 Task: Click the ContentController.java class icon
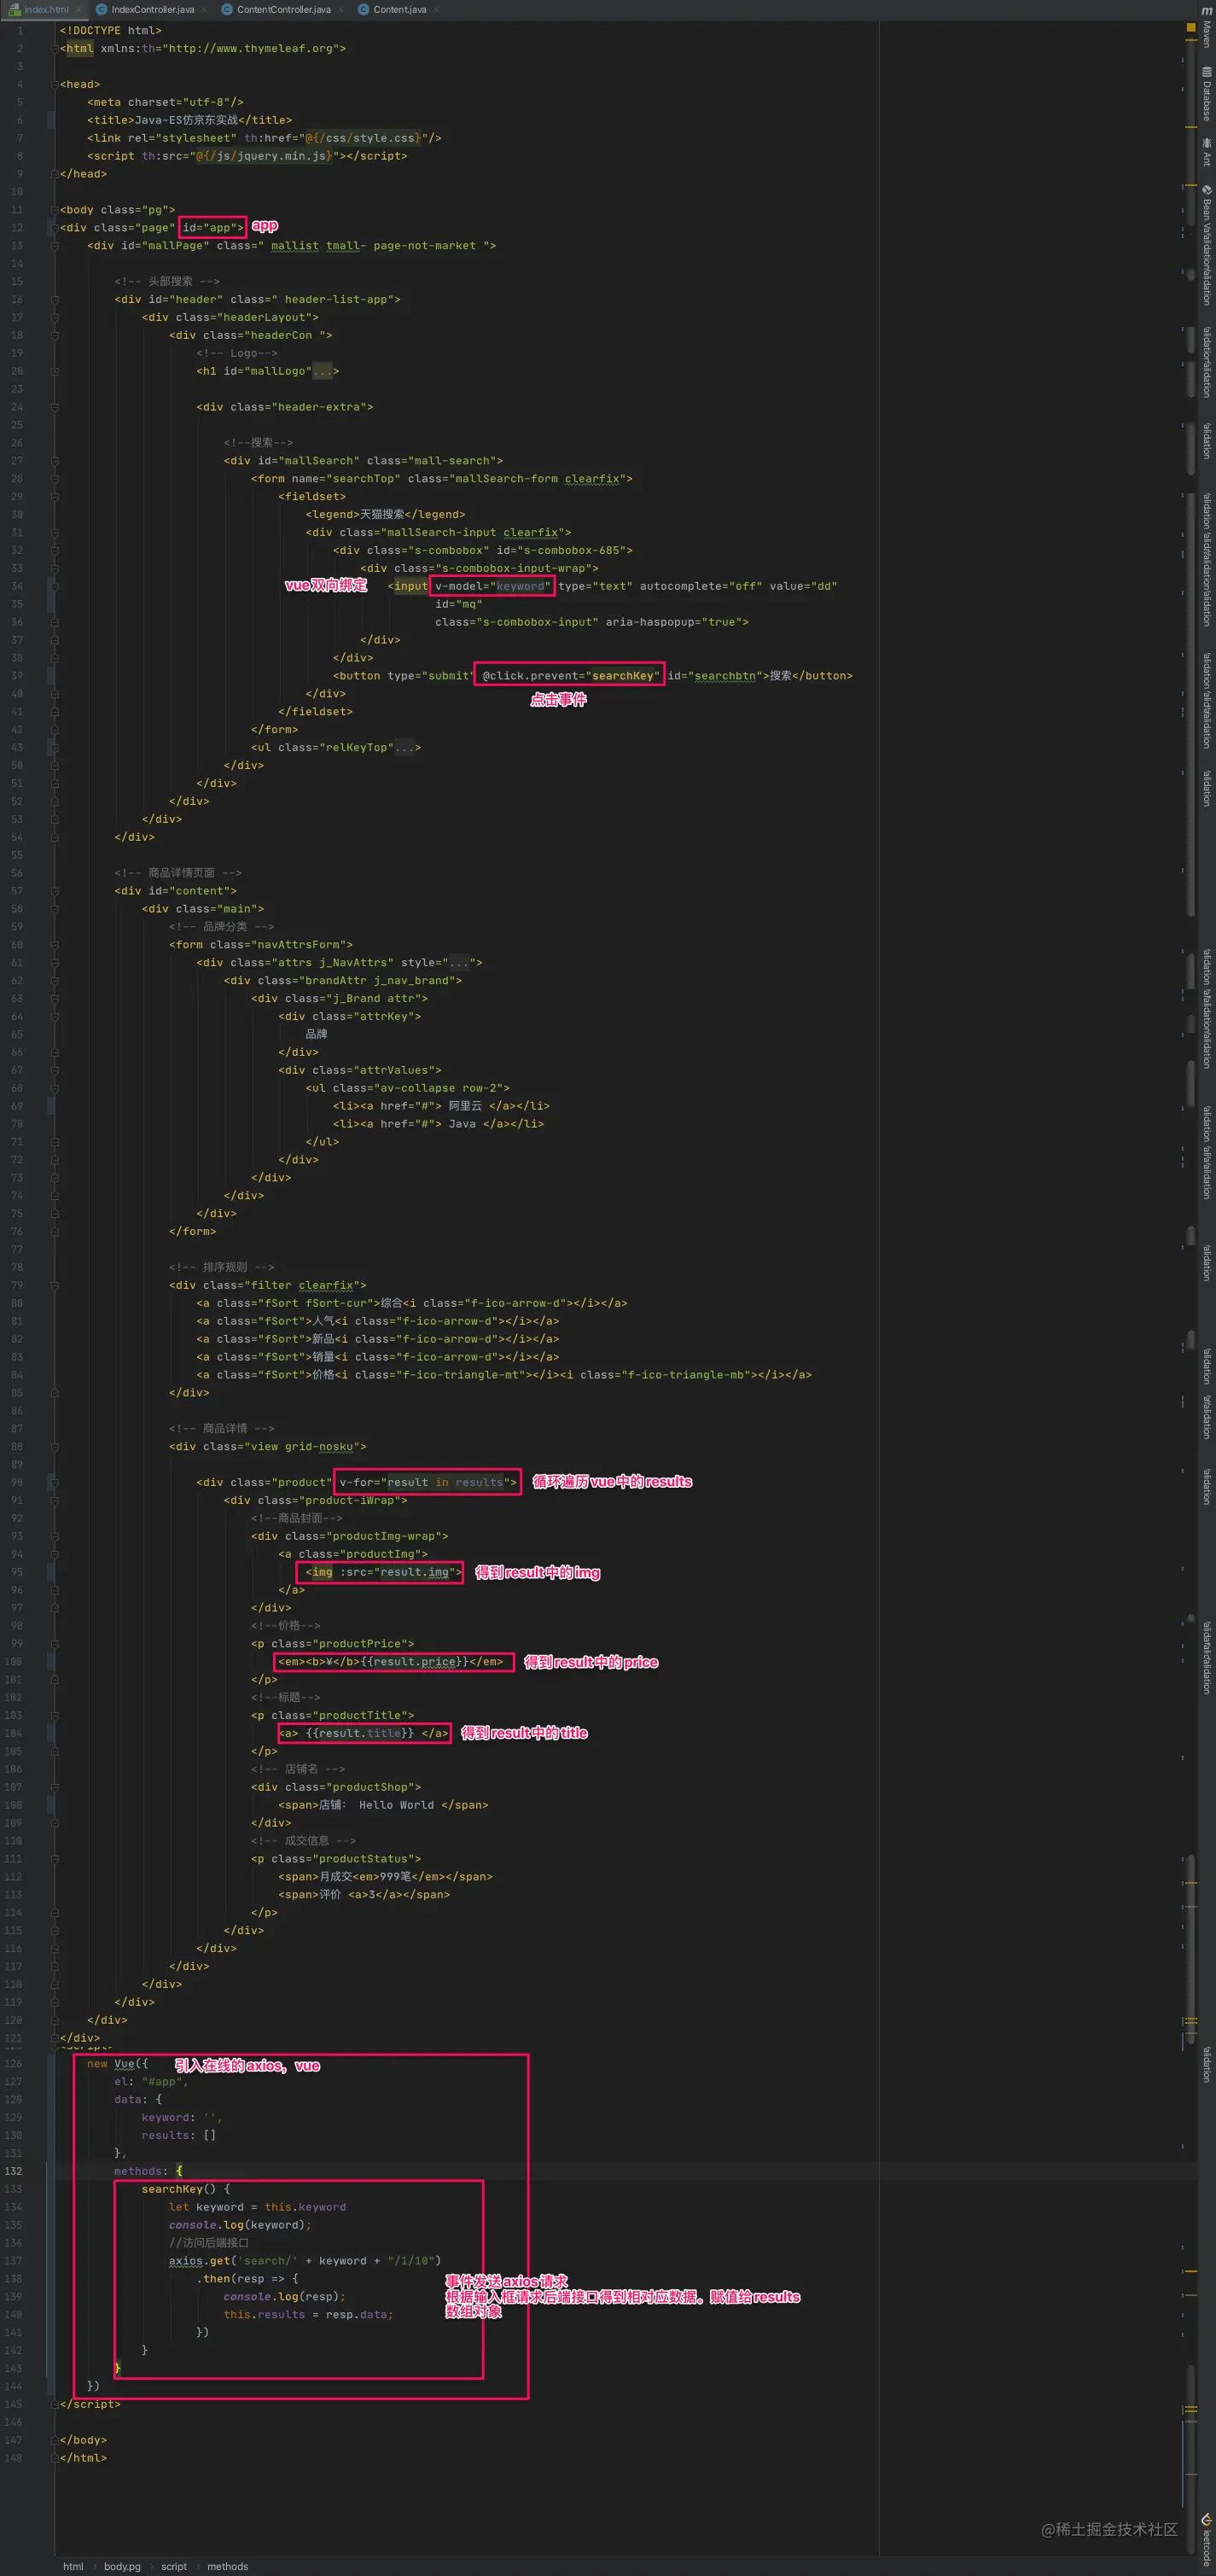coord(227,9)
